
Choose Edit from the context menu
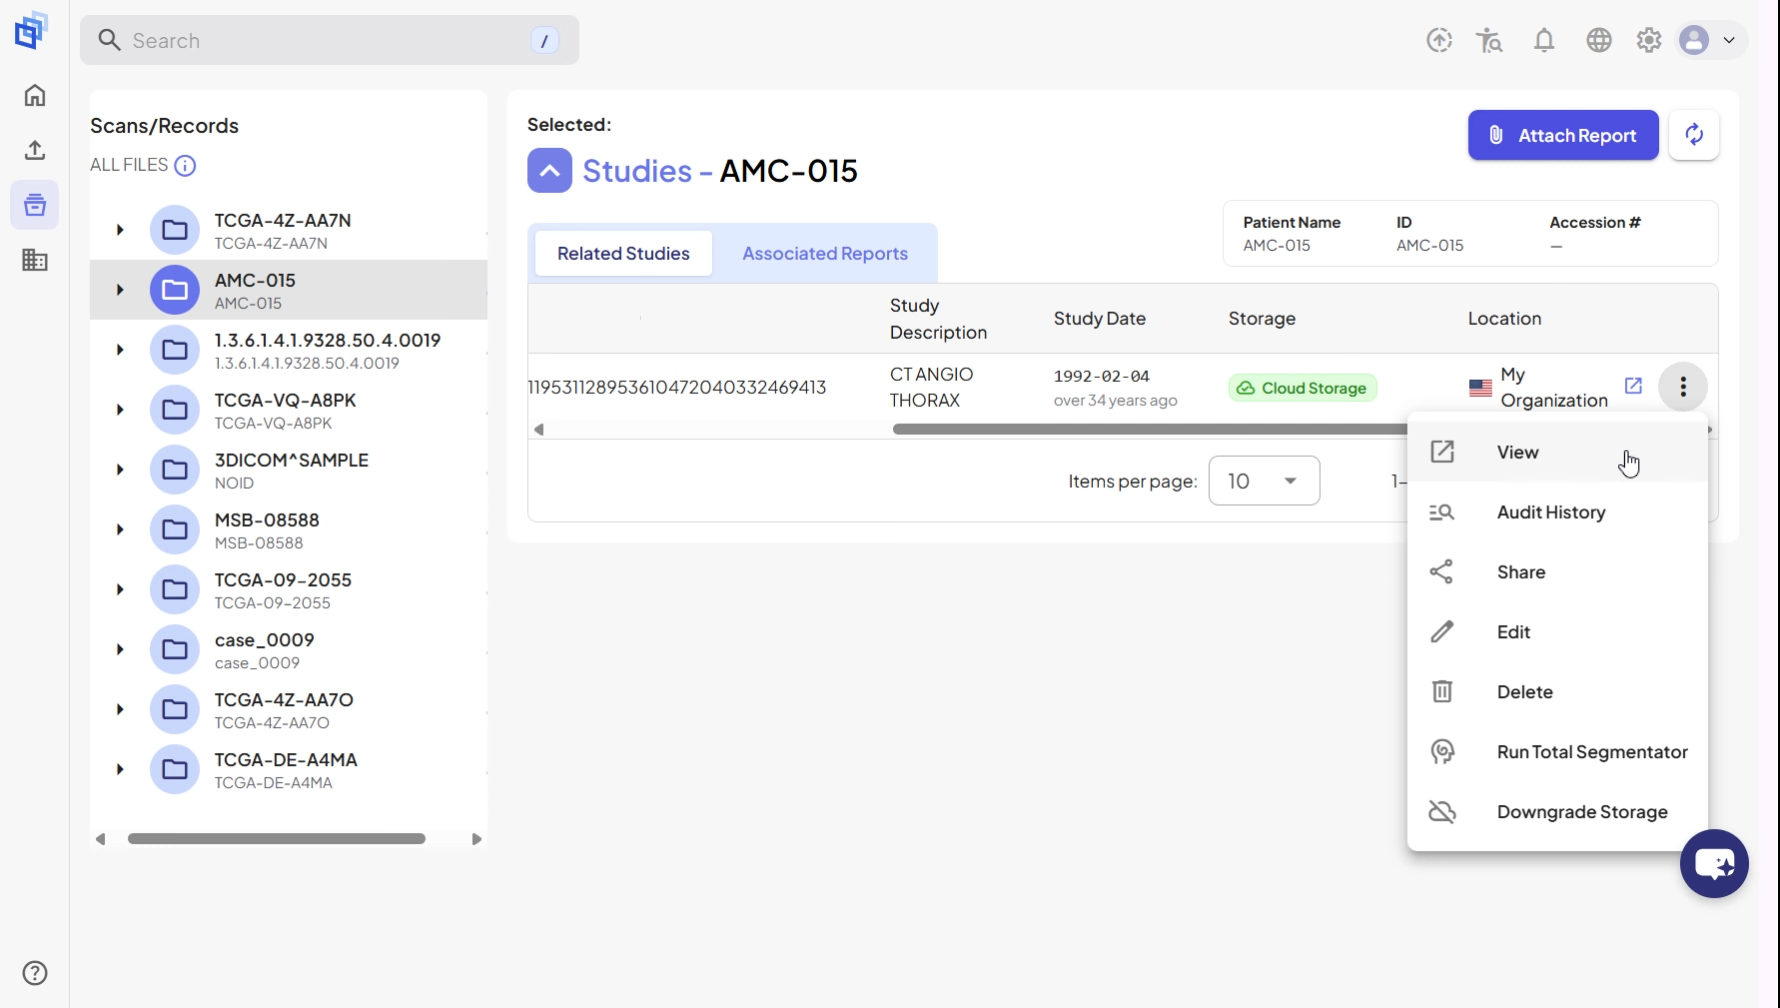(x=1557, y=632)
